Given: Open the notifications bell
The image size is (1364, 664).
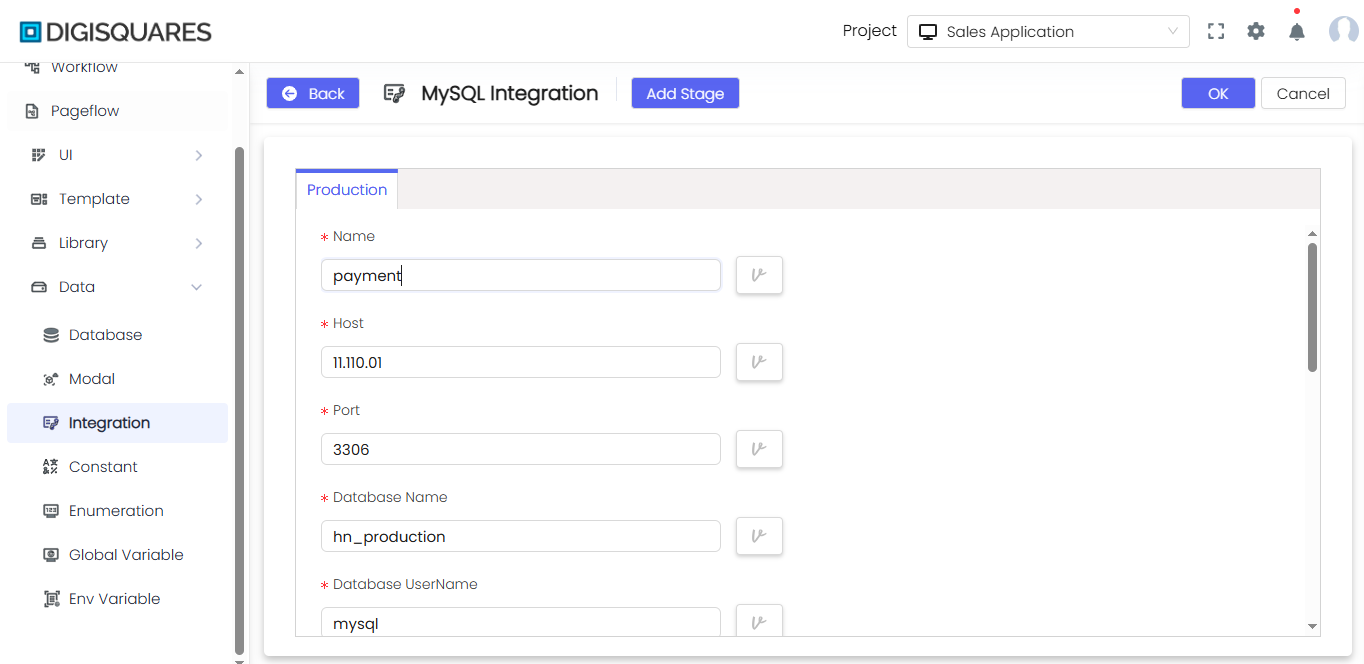Looking at the screenshot, I should (1297, 31).
